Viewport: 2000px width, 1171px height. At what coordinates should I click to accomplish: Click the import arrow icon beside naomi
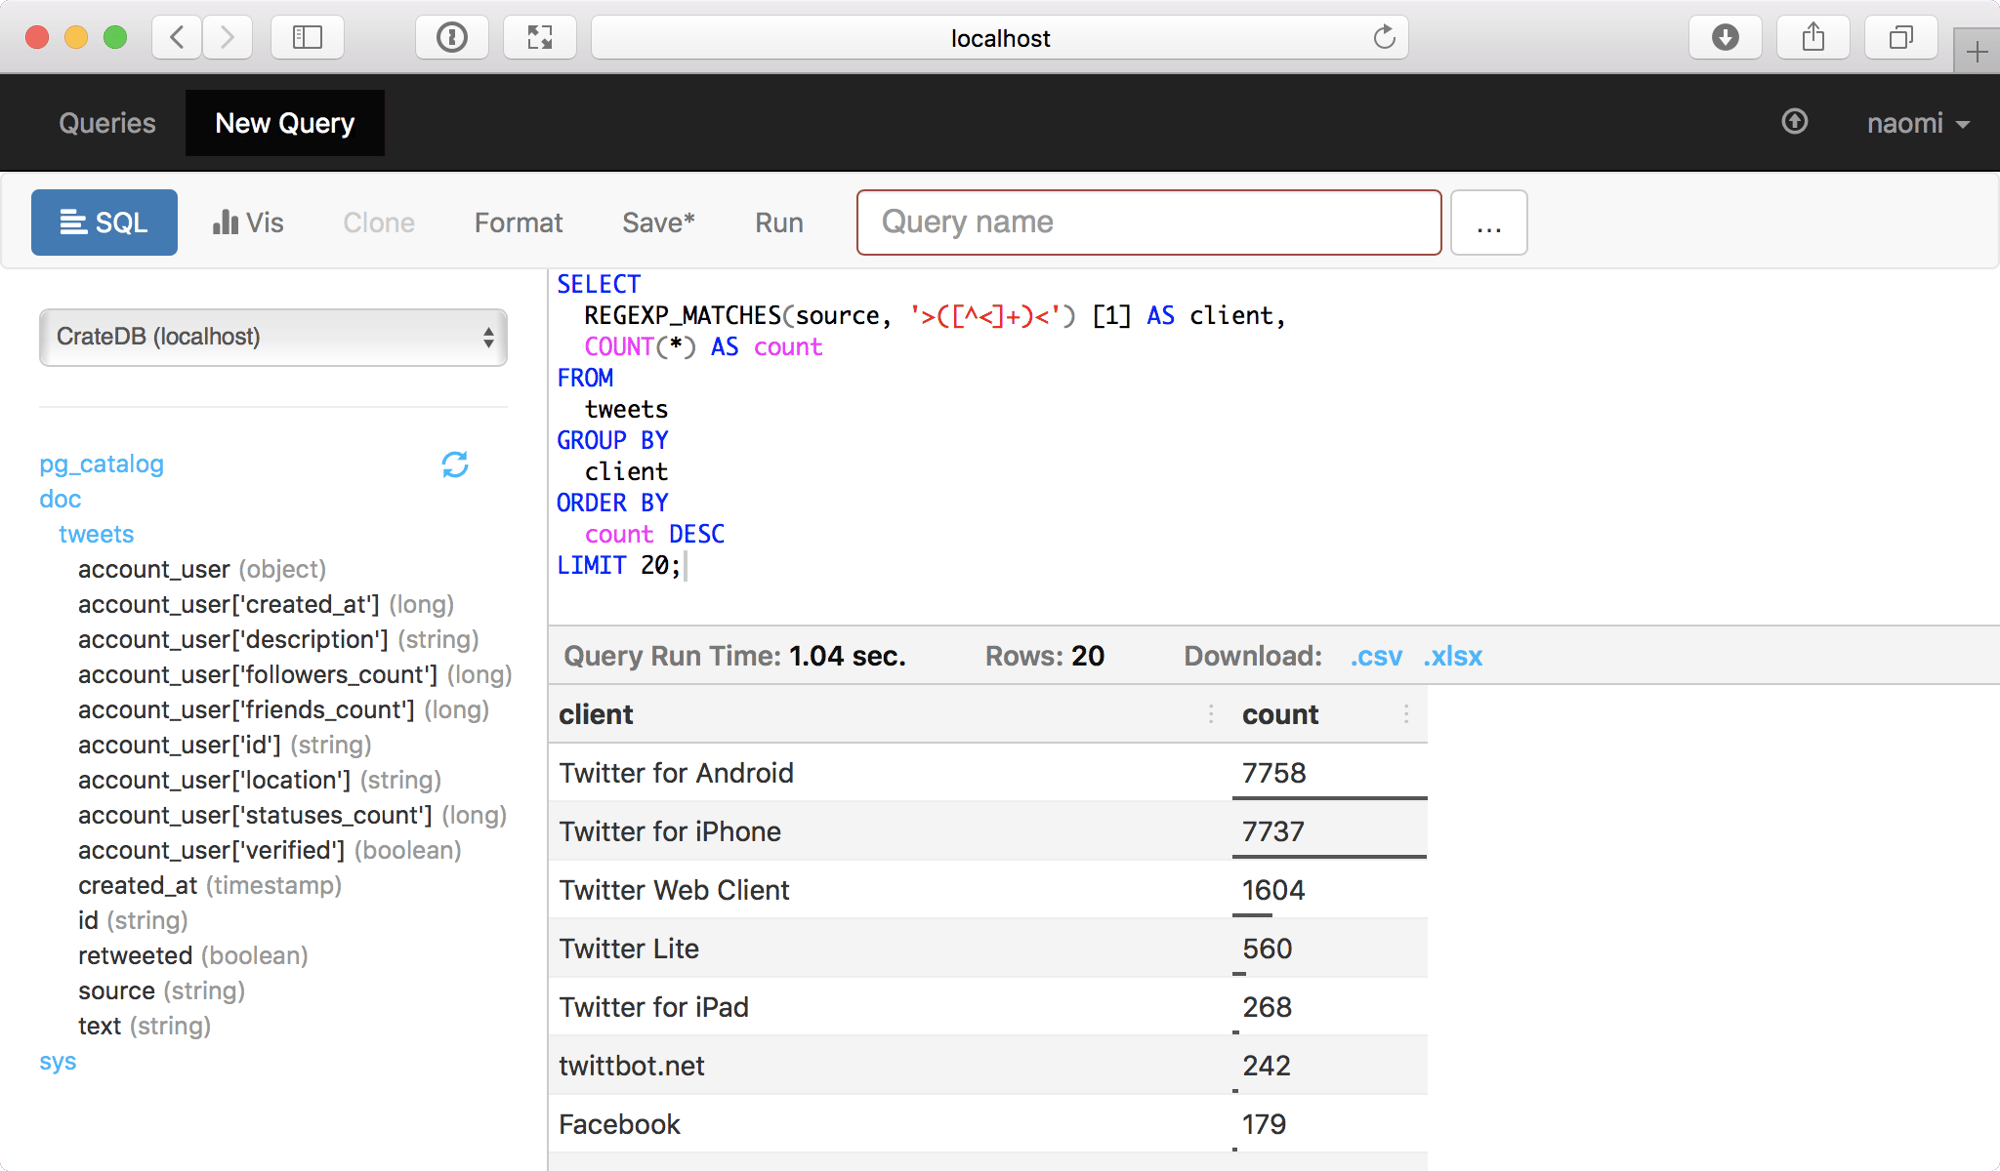click(x=1795, y=122)
